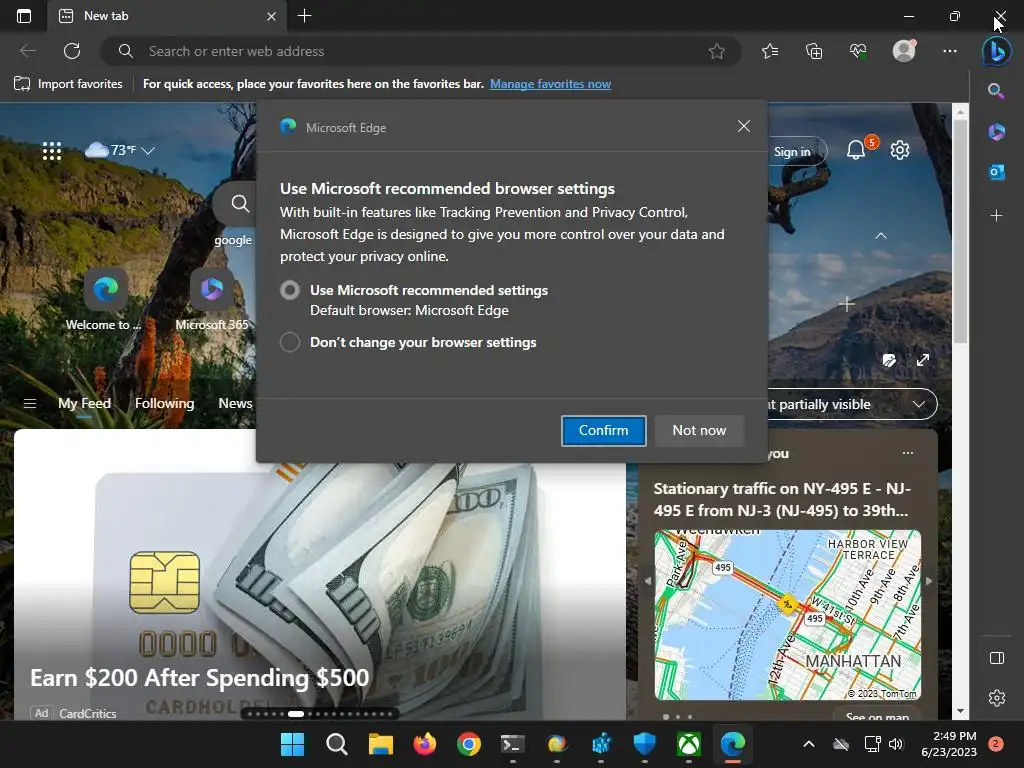Viewport: 1024px width, 768px height.
Task: Open Windows Start menu
Action: [292, 744]
